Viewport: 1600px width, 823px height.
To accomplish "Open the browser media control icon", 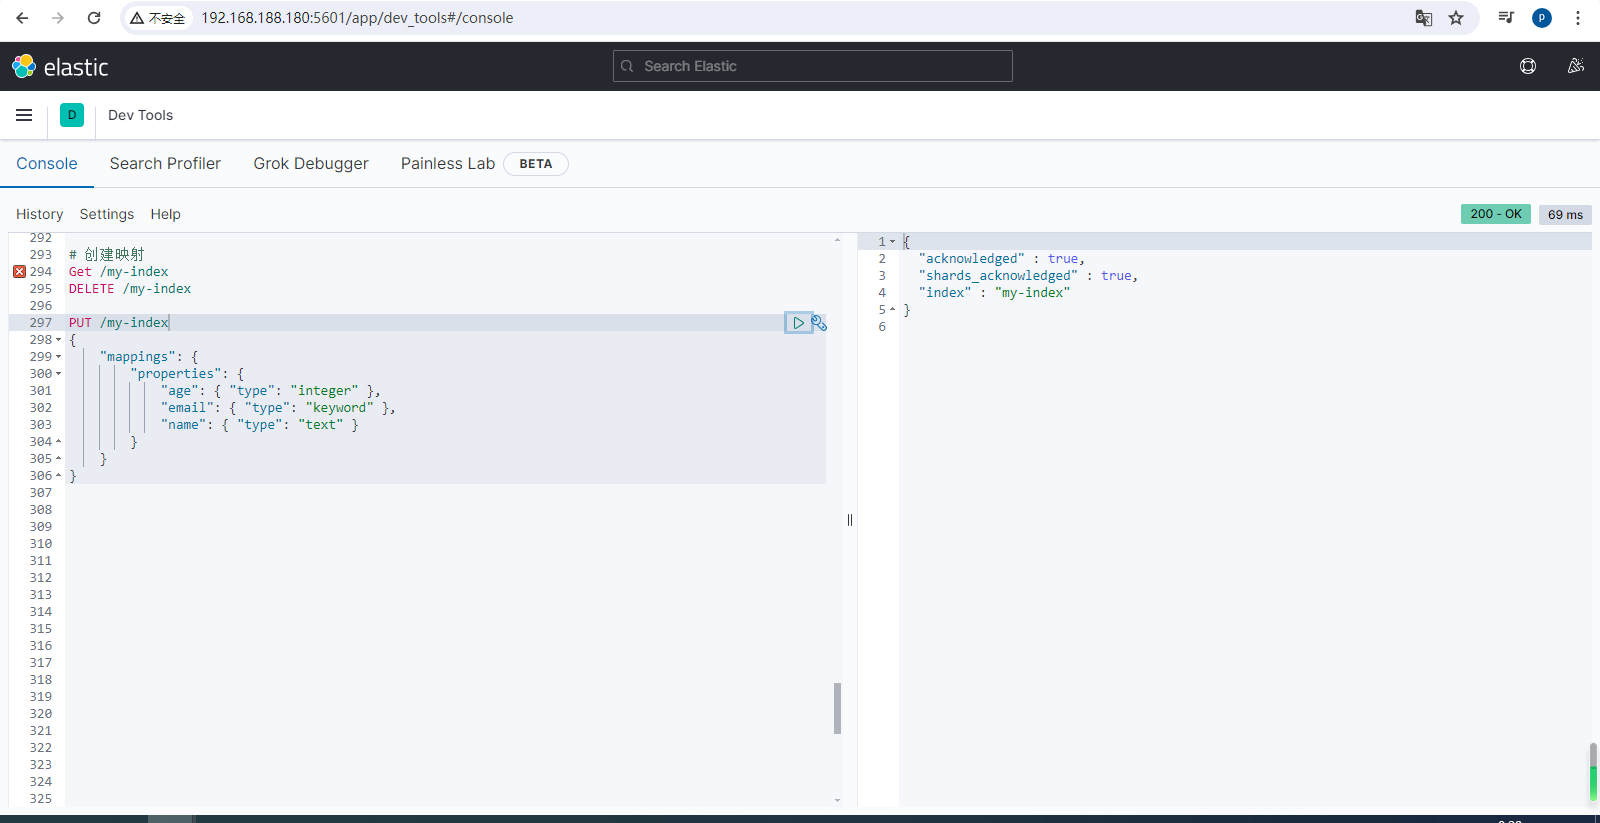I will point(1506,18).
